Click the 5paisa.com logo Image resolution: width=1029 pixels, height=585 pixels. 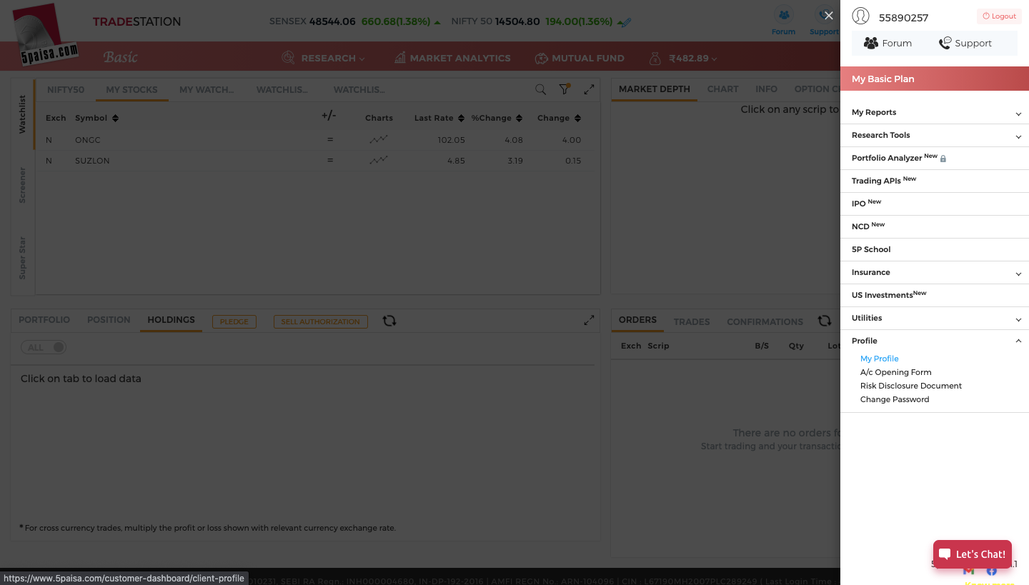point(46,34)
